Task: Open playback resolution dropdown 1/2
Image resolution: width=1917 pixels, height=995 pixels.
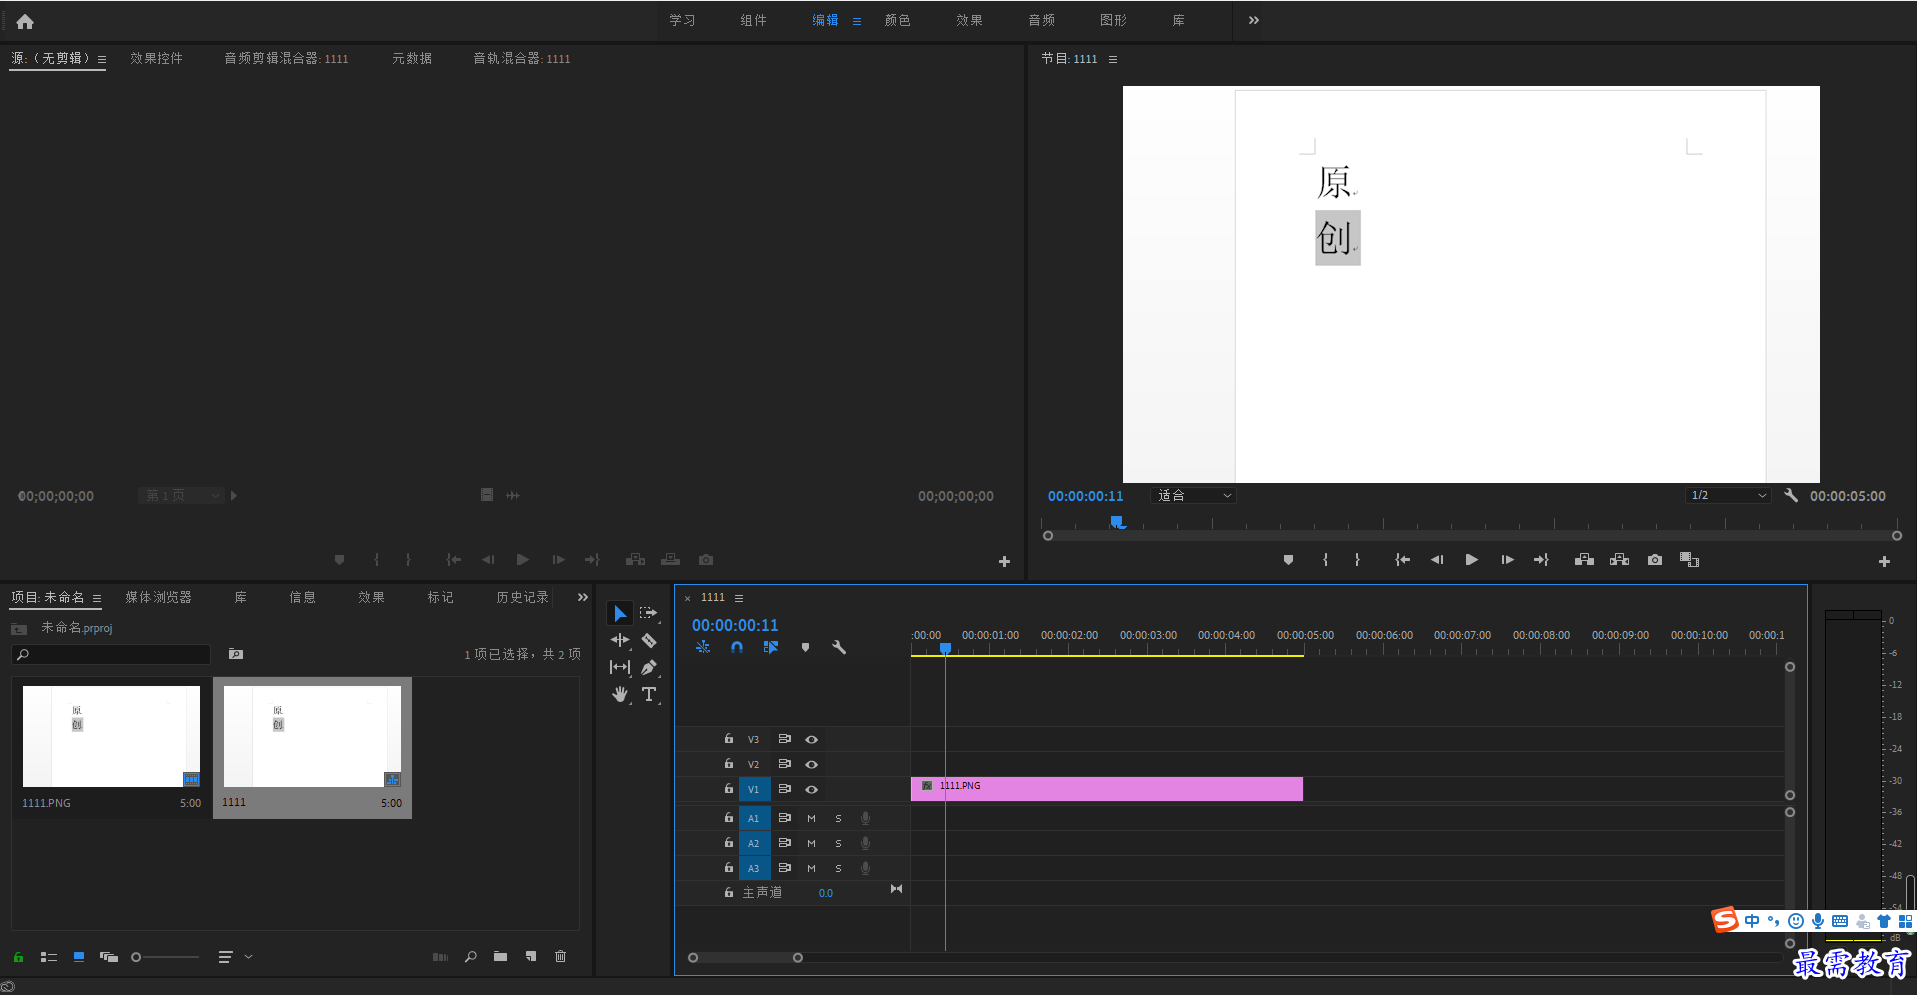Action: (x=1727, y=496)
